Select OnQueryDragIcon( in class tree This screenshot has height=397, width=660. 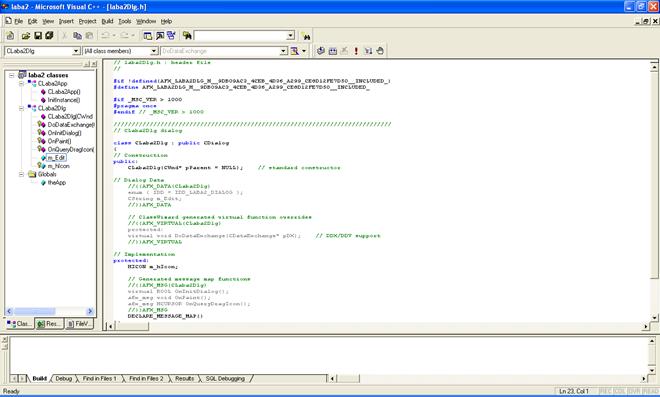(71, 149)
